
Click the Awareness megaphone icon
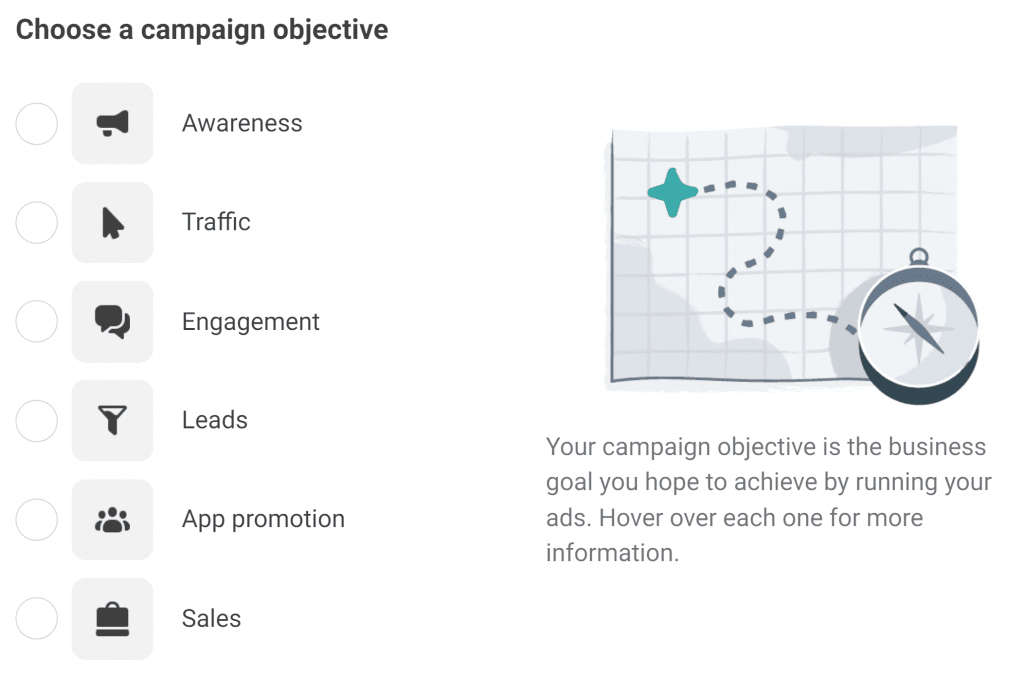click(112, 123)
